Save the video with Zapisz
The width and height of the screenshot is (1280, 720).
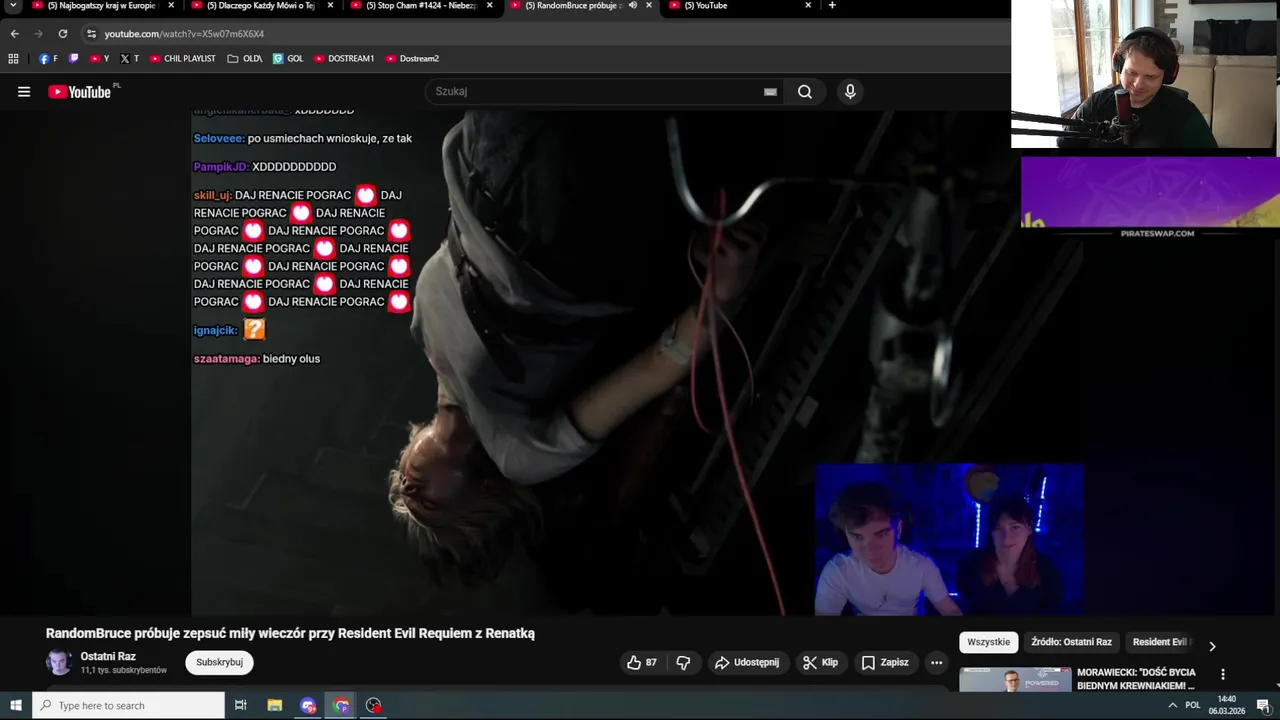pyautogui.click(x=886, y=662)
